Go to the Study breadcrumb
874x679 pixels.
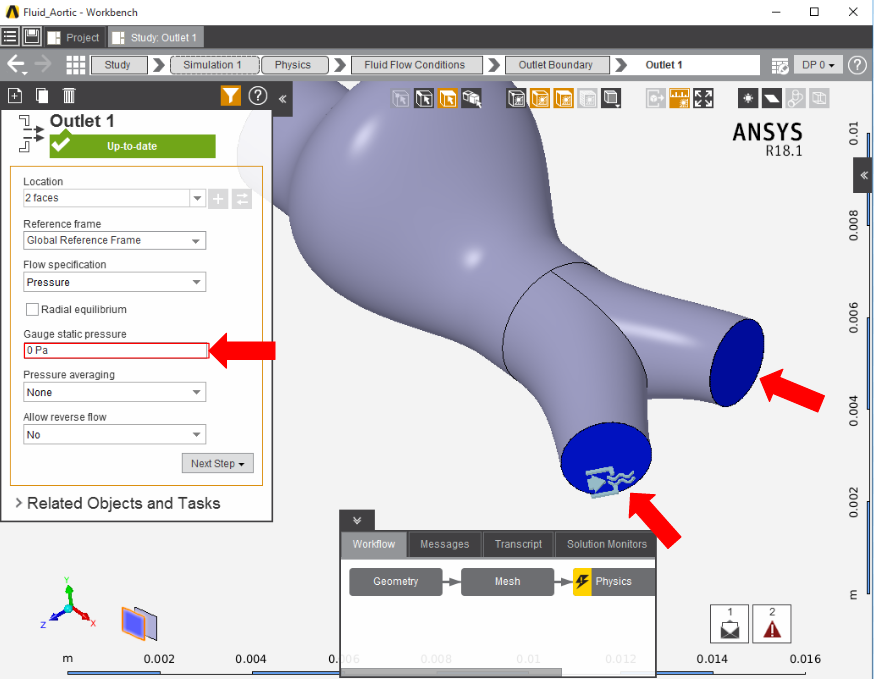[x=118, y=65]
